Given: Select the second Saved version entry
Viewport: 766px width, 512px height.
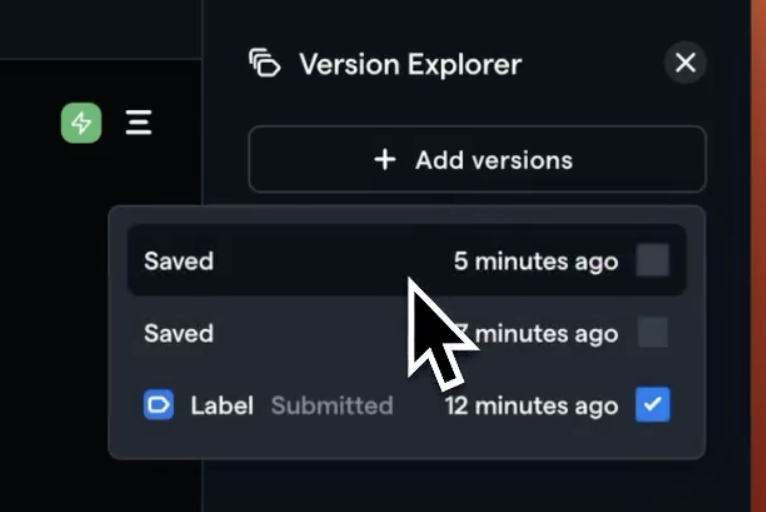Looking at the screenshot, I should [406, 333].
